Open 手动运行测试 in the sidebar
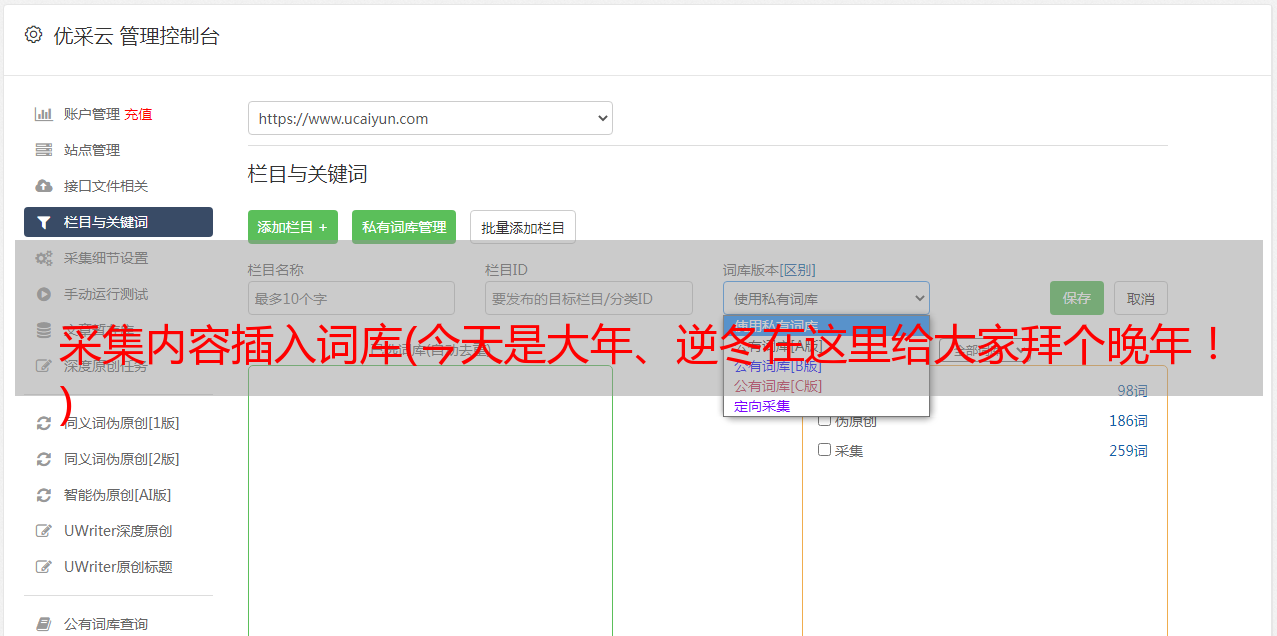This screenshot has width=1277, height=636. click(x=106, y=294)
